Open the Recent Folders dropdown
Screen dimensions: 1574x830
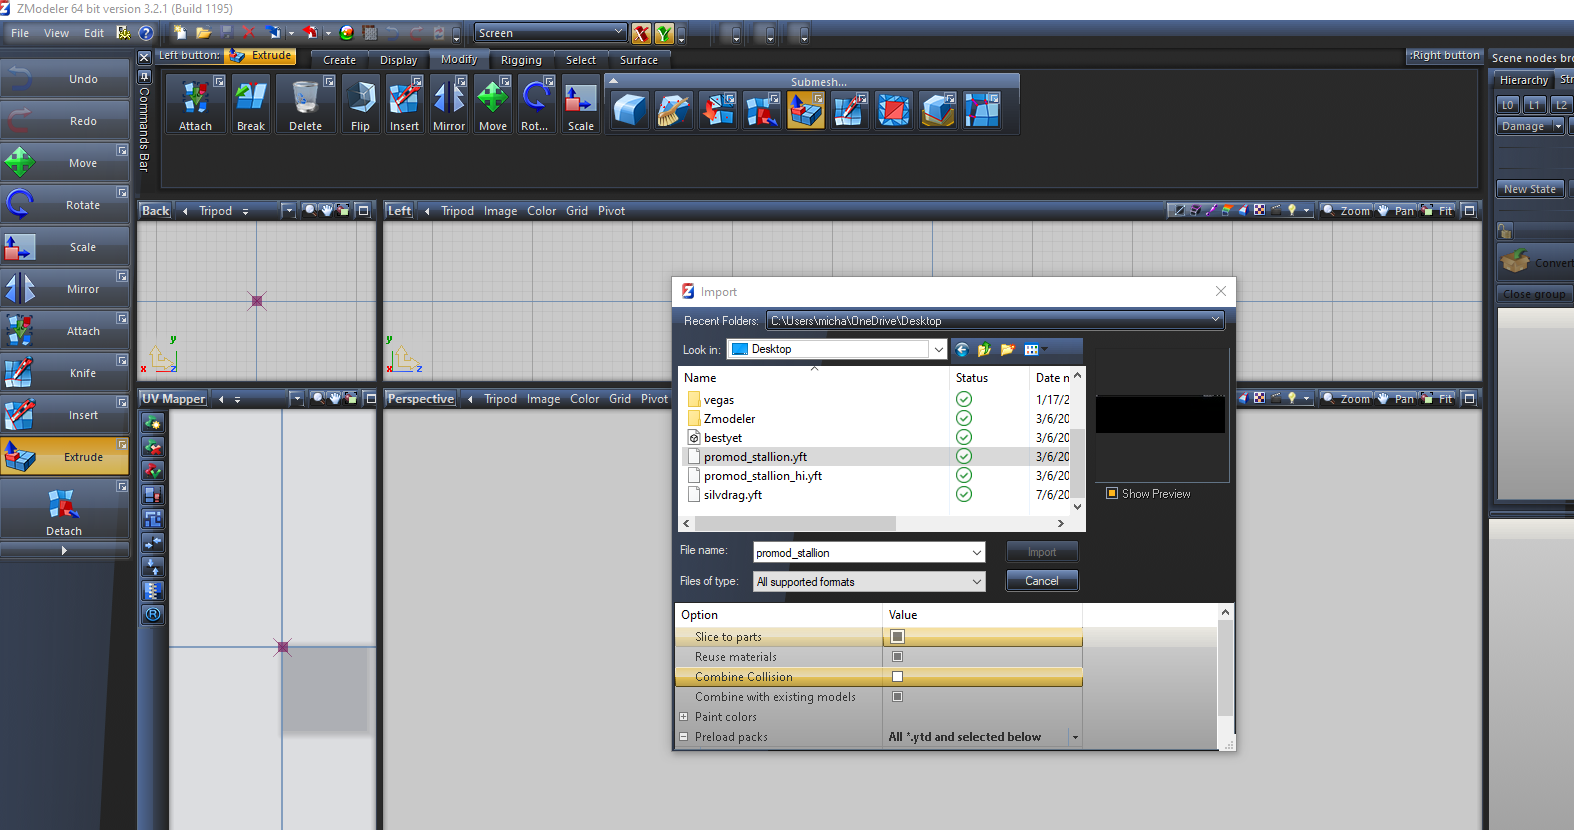pos(1215,320)
